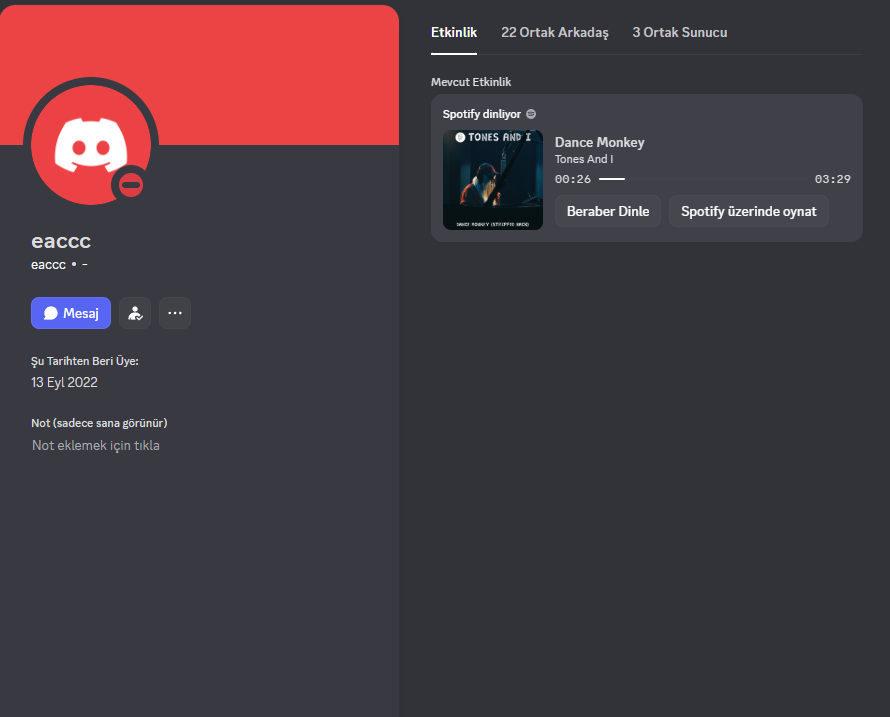Click the 00:26 elapsed time label
This screenshot has height=717, width=890.
tap(573, 179)
